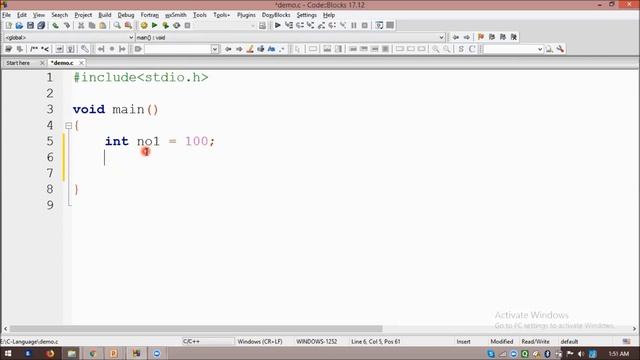This screenshot has height=360, width=640.
Task: Click the Windows (CR+LF) status entry
Action: [x=260, y=341]
